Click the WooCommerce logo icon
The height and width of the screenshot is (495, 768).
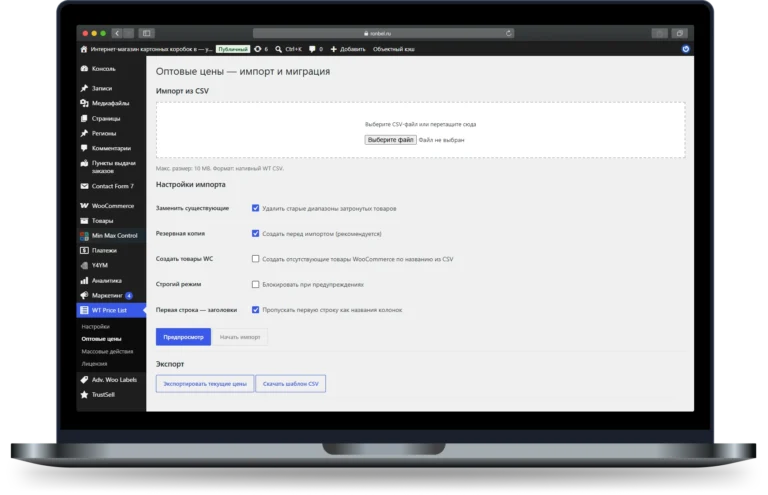[84, 206]
